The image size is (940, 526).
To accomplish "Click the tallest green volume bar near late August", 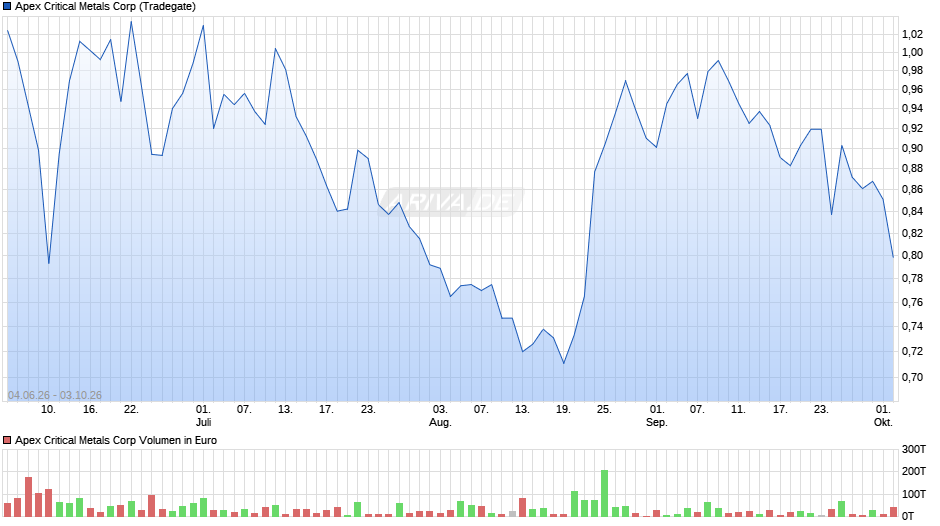I will click(604, 494).
